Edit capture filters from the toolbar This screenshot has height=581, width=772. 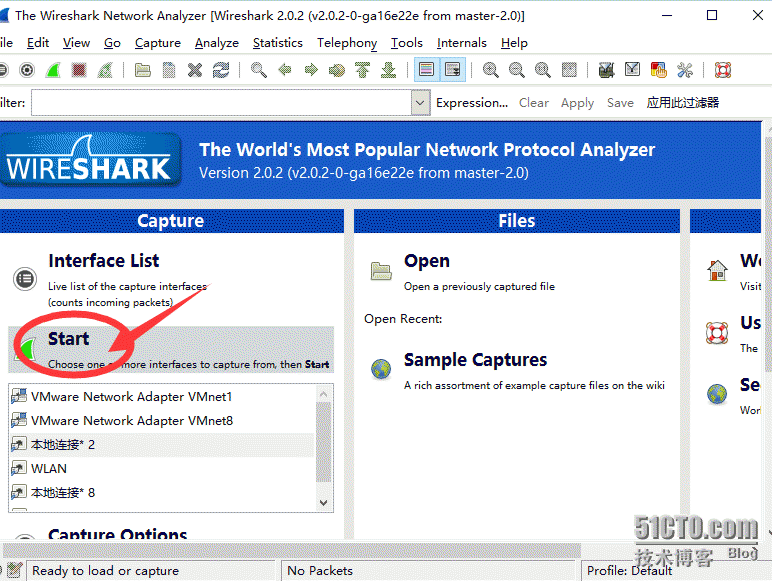click(x=606, y=70)
